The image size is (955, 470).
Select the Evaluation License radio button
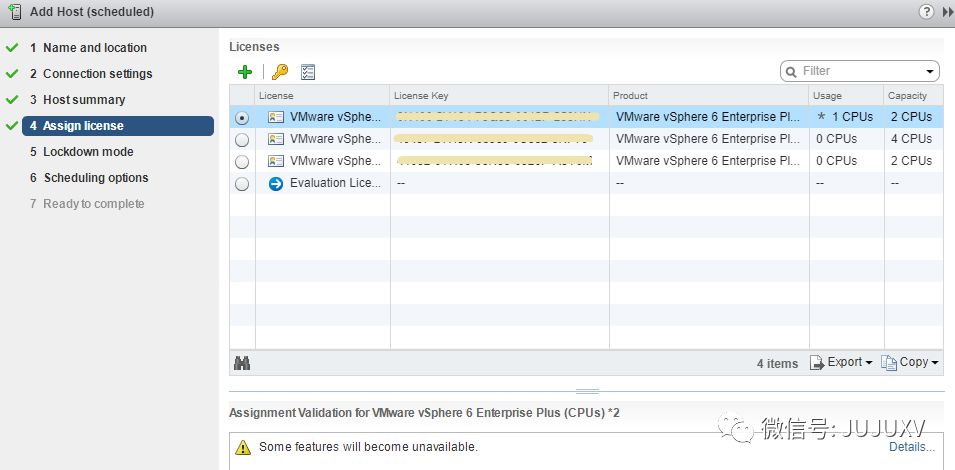click(x=242, y=184)
